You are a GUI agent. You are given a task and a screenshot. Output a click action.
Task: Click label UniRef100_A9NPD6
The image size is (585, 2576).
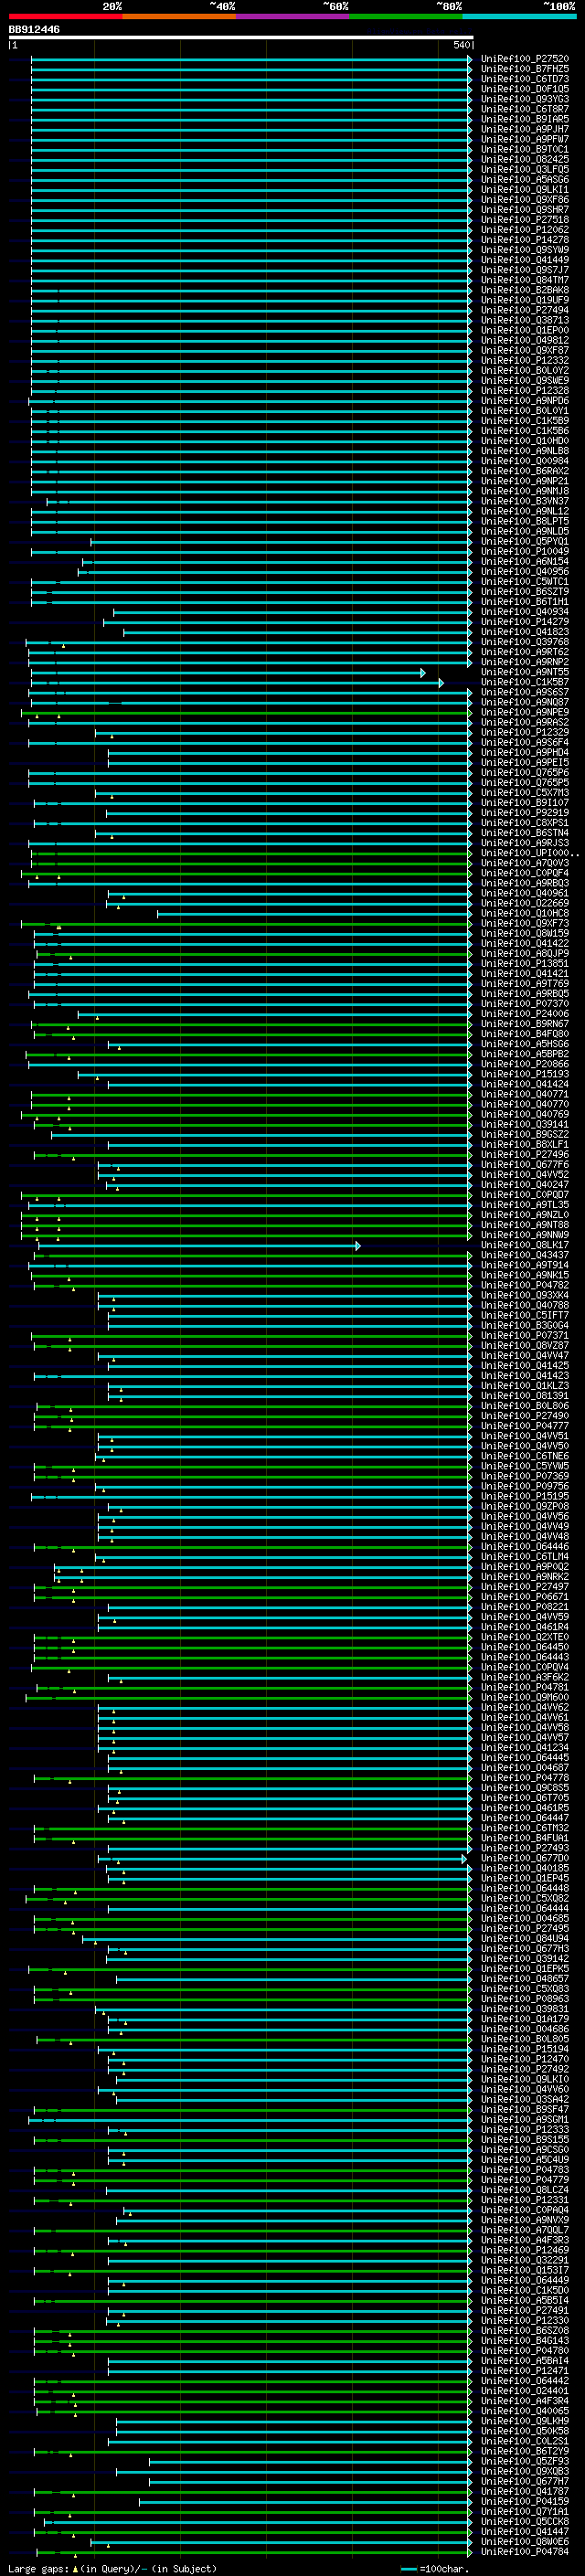(x=525, y=401)
